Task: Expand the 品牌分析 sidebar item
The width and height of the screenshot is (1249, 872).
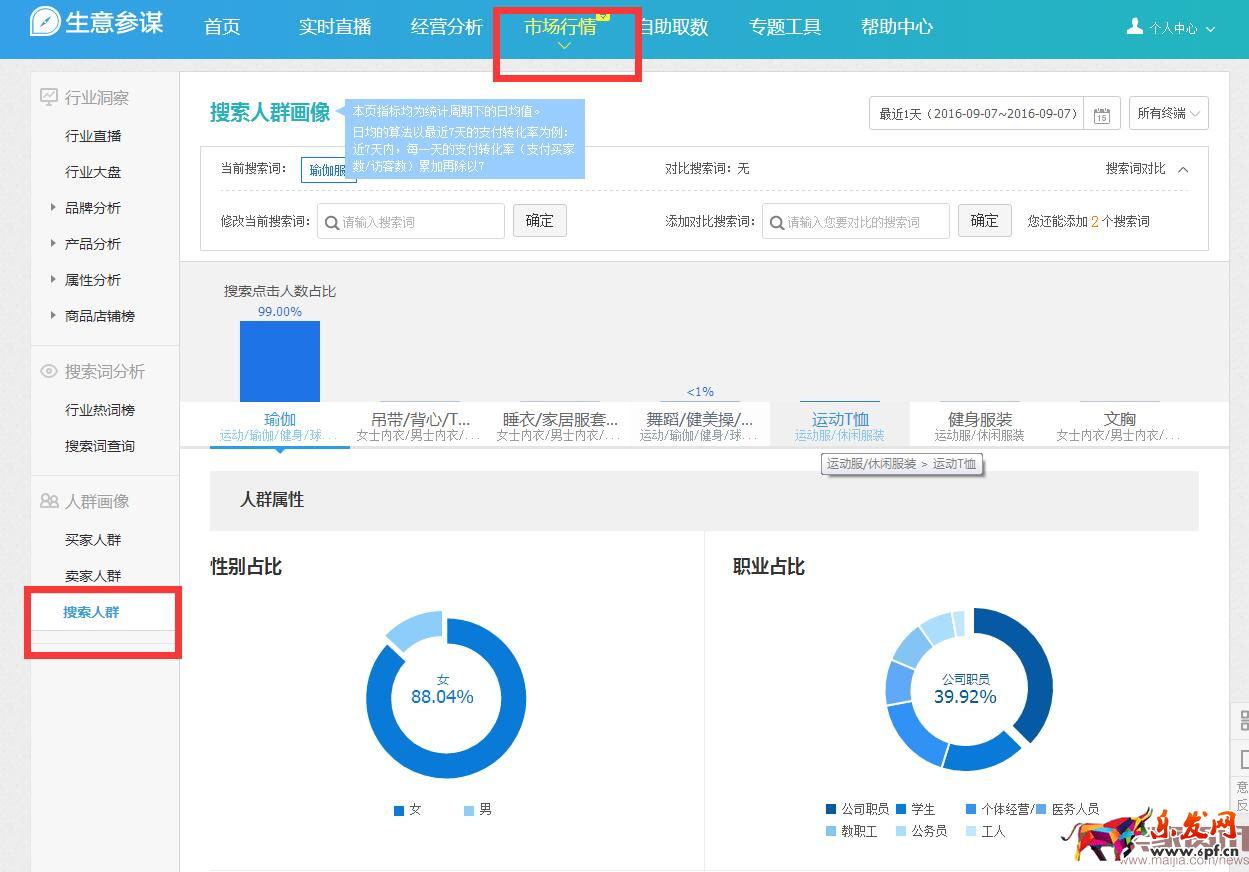Action: tap(53, 208)
